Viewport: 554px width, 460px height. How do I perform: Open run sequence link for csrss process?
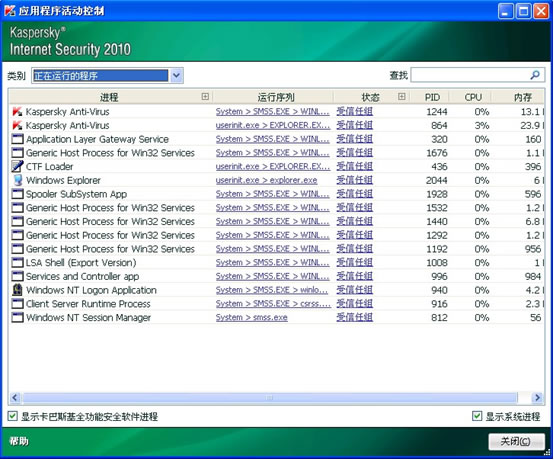click(273, 304)
